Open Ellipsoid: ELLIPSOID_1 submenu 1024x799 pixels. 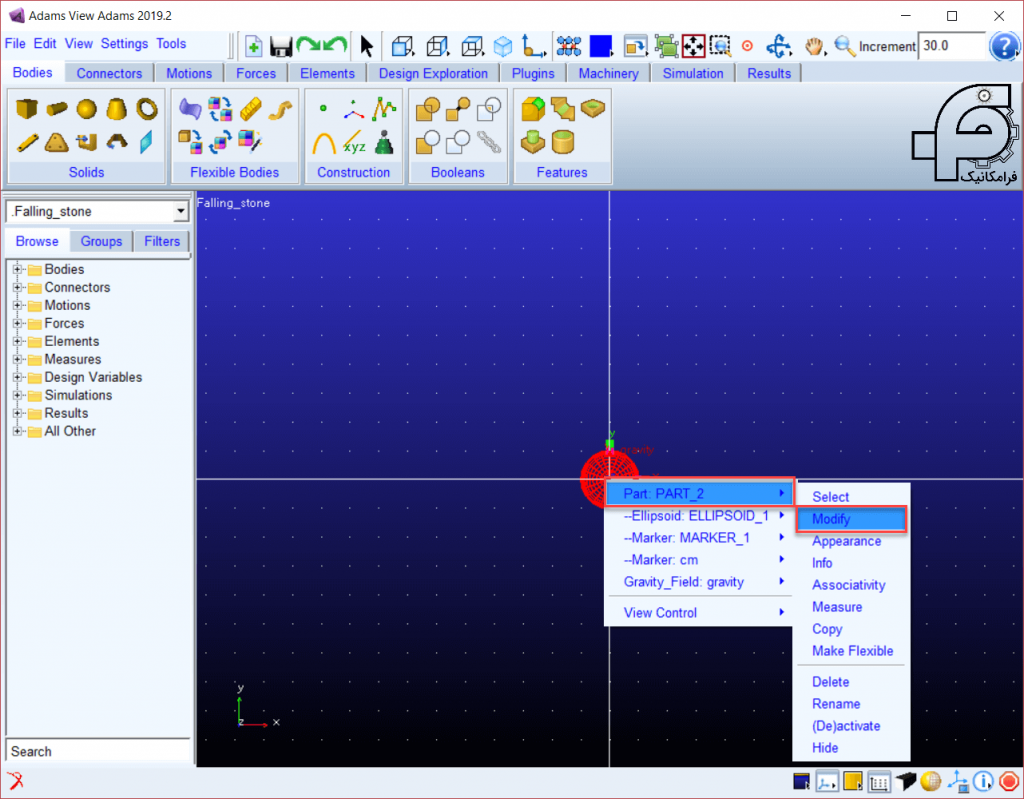pyautogui.click(x=699, y=516)
